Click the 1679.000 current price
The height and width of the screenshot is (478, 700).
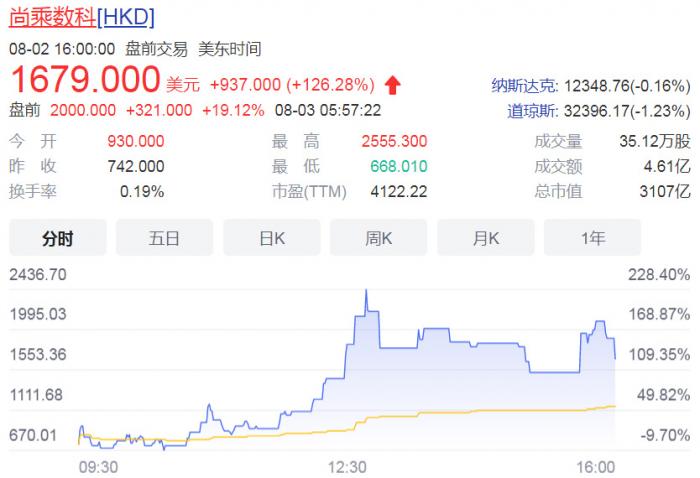(x=85, y=79)
